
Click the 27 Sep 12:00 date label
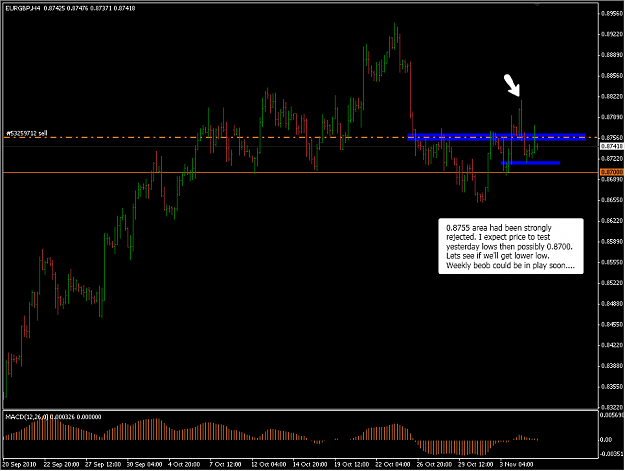[103, 465]
